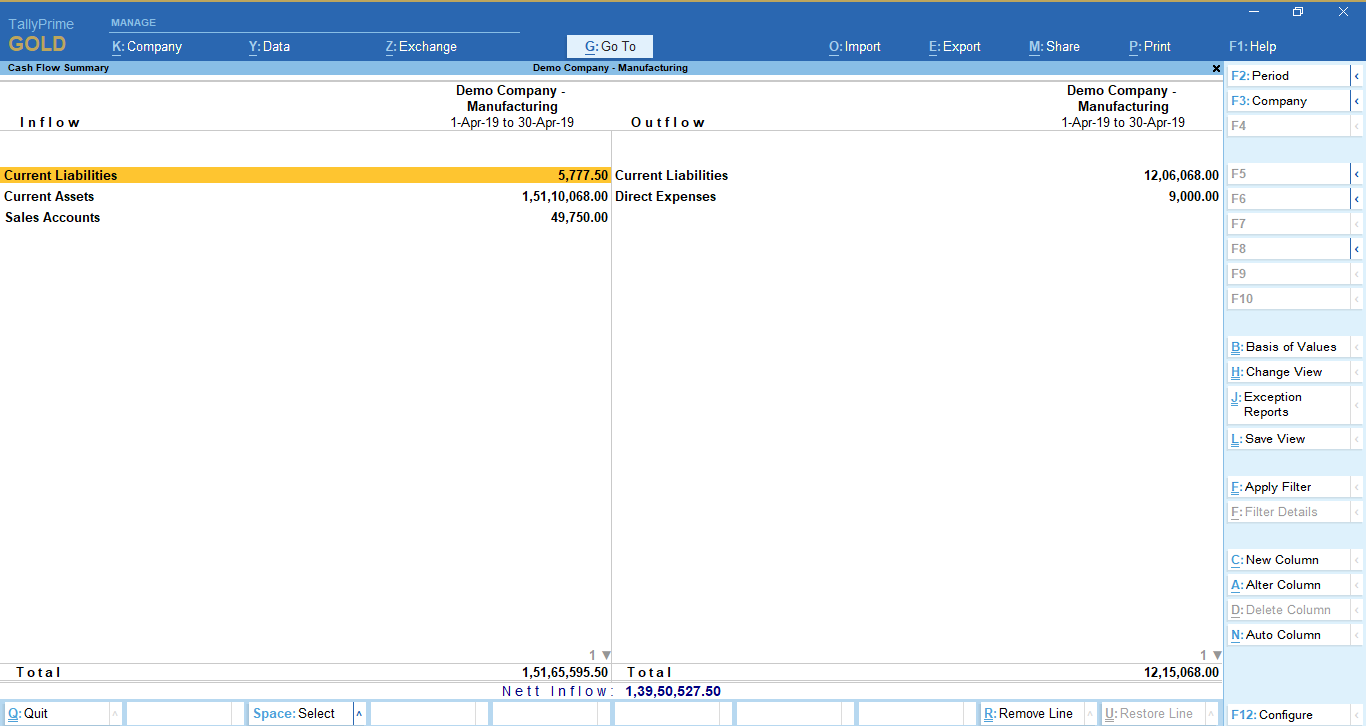The height and width of the screenshot is (726, 1366).
Task: Import data into the company
Action: coord(855,46)
